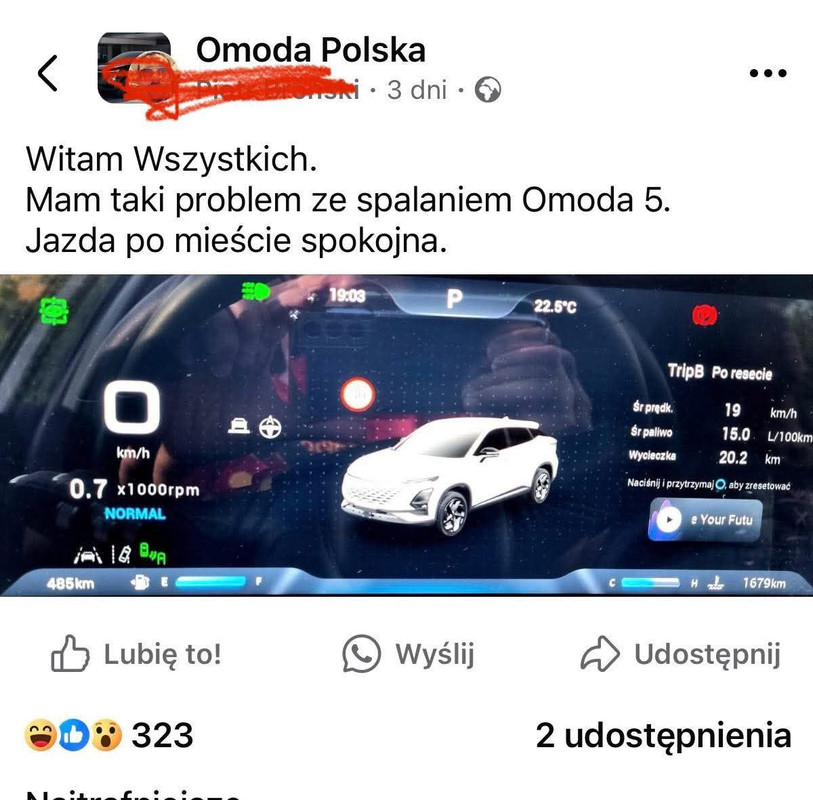The height and width of the screenshot is (800, 813).
Task: Tap the surprised wow reaction emoji
Action: point(106,735)
